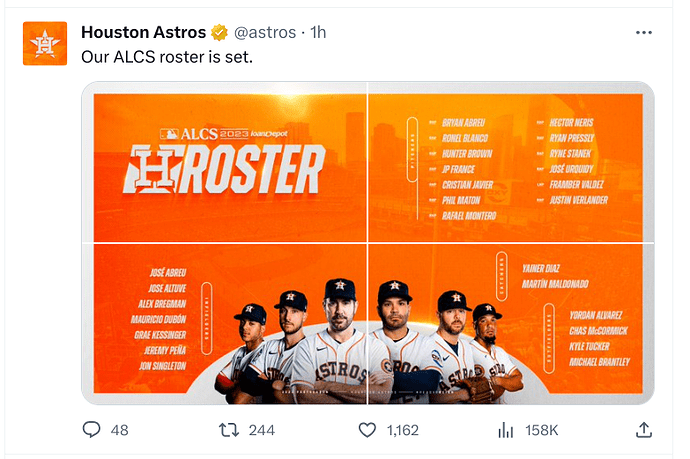Screen dimensions: 690x459
Task: Click the tweet text "Our ALCS roster is set."
Action: pos(167,56)
